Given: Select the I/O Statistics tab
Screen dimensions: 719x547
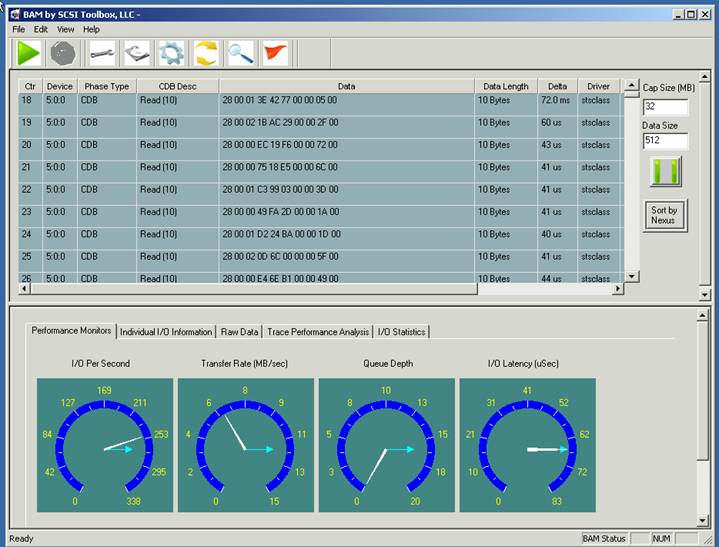Looking at the screenshot, I should pos(402,332).
